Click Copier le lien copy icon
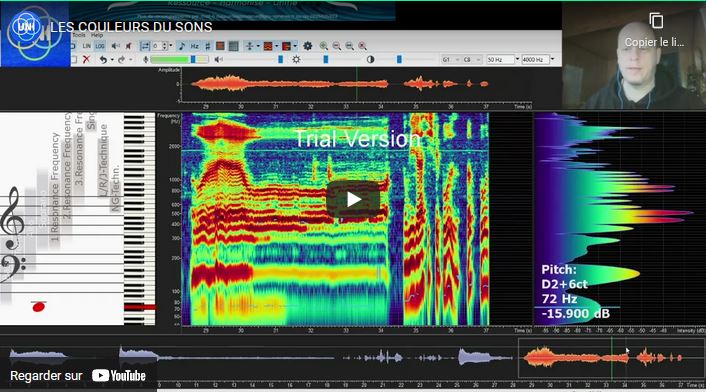 click(656, 21)
